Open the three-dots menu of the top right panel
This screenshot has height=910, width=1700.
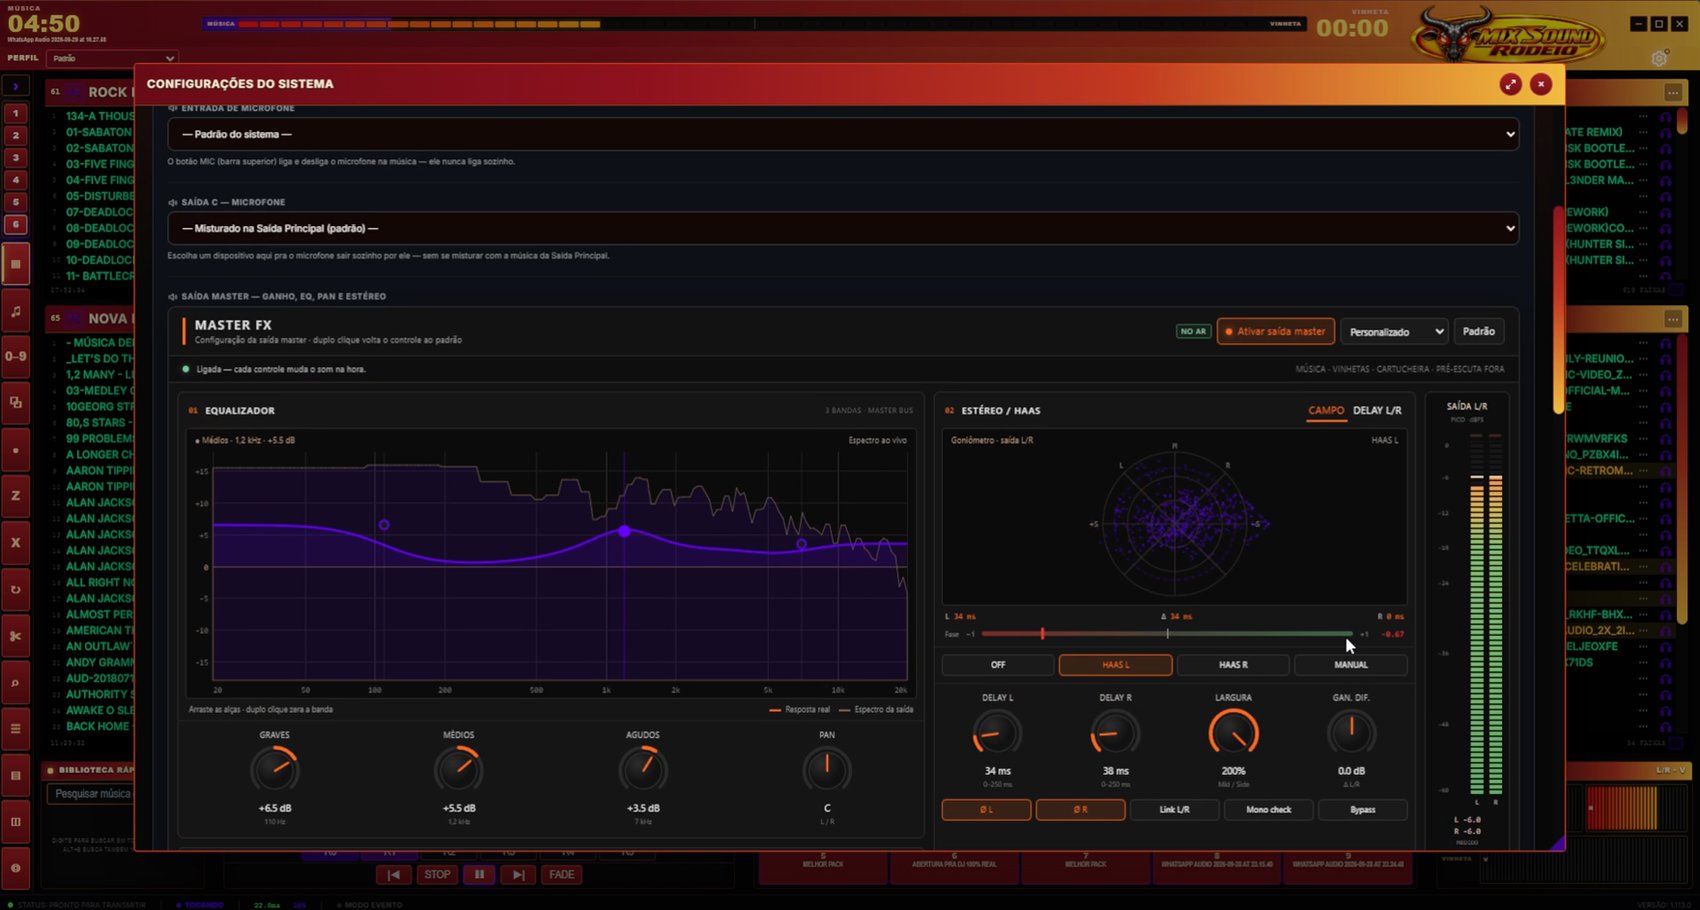pos(1672,92)
